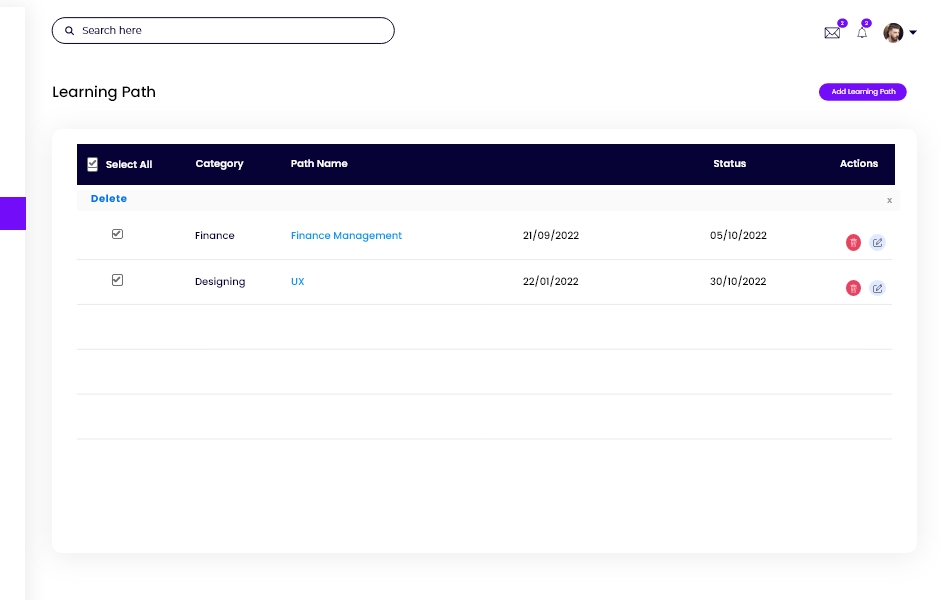Toggle the Select All checkbox
940x600 pixels.
pos(93,164)
